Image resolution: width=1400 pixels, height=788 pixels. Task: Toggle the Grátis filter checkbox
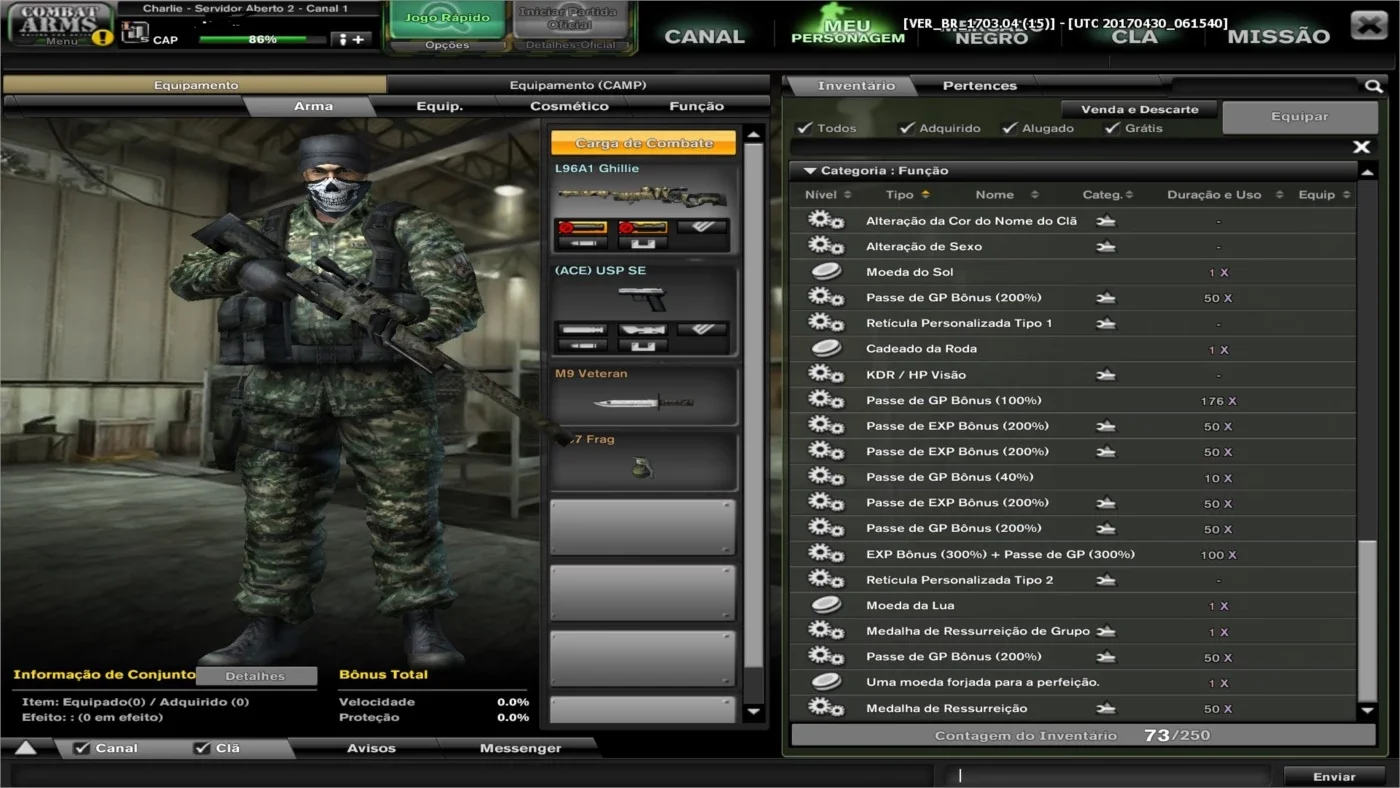point(1112,128)
